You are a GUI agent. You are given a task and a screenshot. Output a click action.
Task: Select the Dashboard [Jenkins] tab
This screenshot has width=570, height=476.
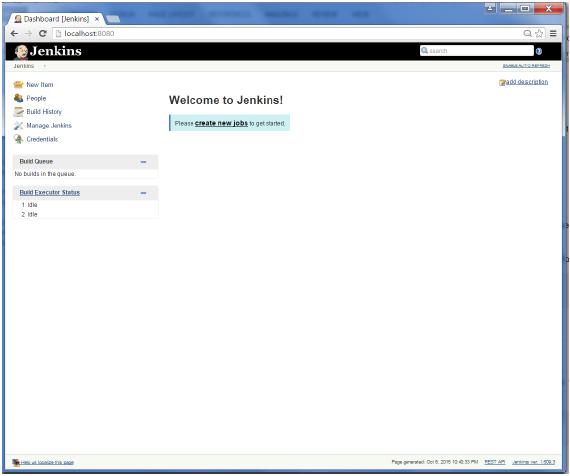pos(55,19)
